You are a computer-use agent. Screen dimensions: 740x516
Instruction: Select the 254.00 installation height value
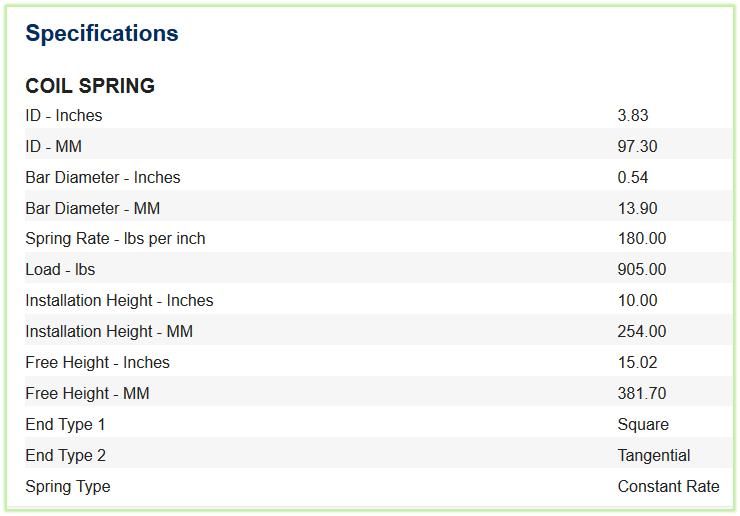[642, 331]
